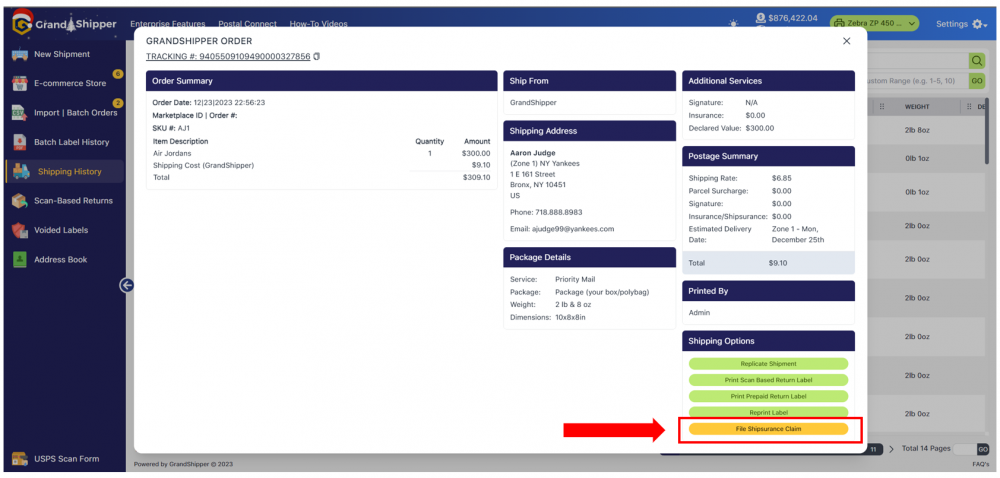The image size is (1000, 478).
Task: Click the account balance $876,422.04
Action: [x=793, y=18]
